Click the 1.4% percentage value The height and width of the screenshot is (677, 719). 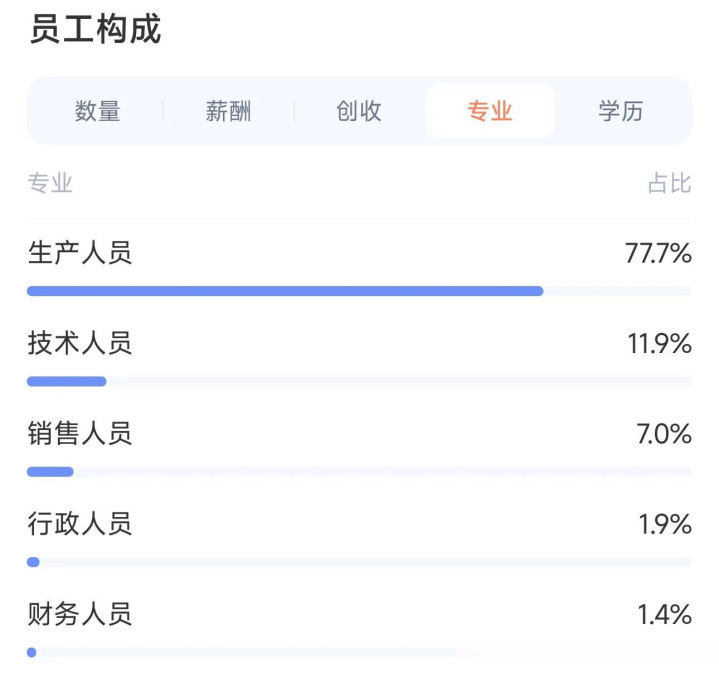click(665, 614)
